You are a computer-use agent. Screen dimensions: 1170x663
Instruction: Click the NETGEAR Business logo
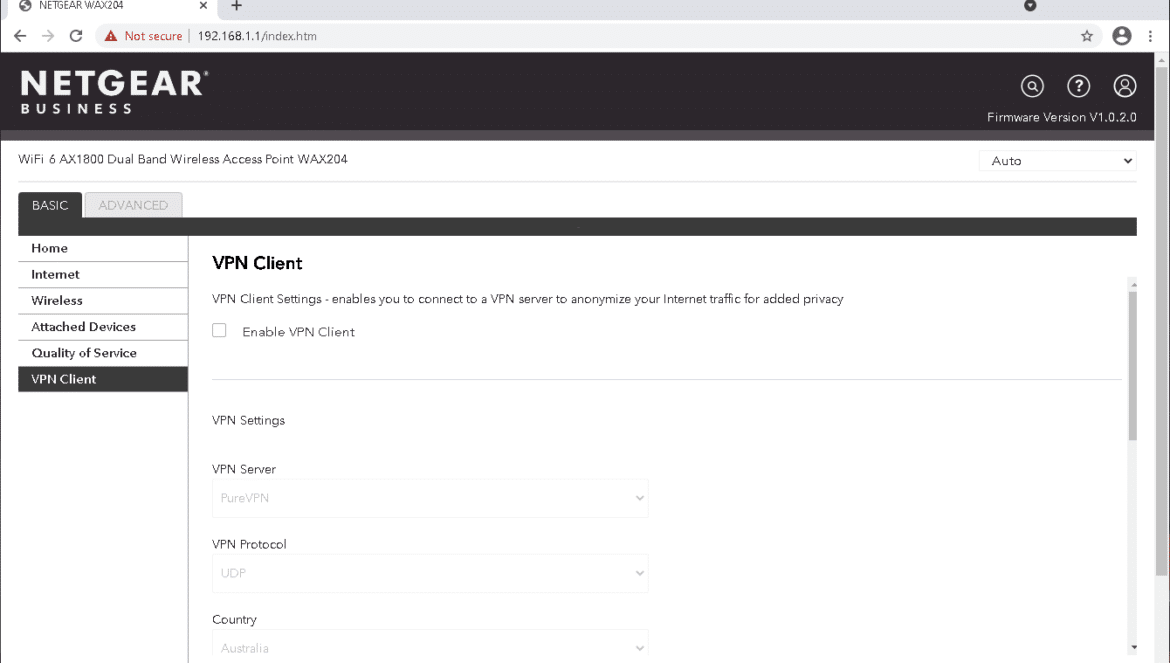coord(114,92)
